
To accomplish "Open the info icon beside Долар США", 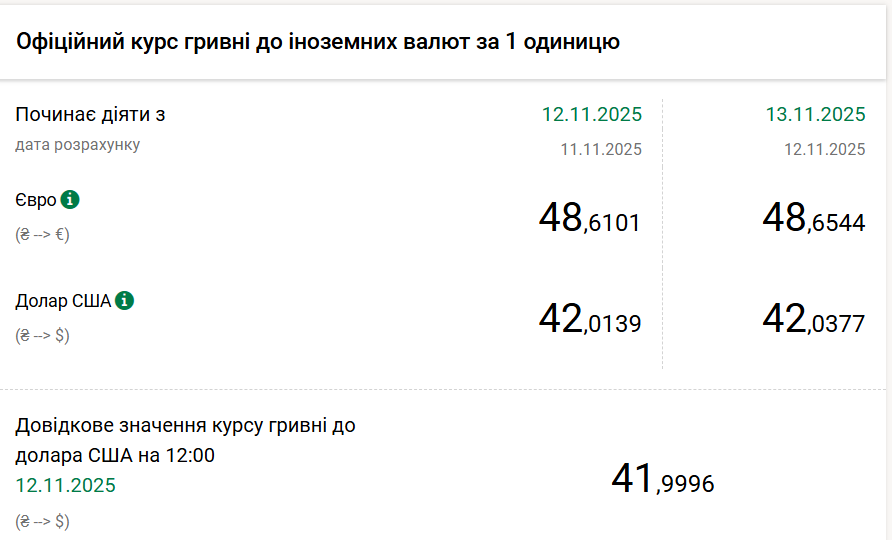I will 124,300.
